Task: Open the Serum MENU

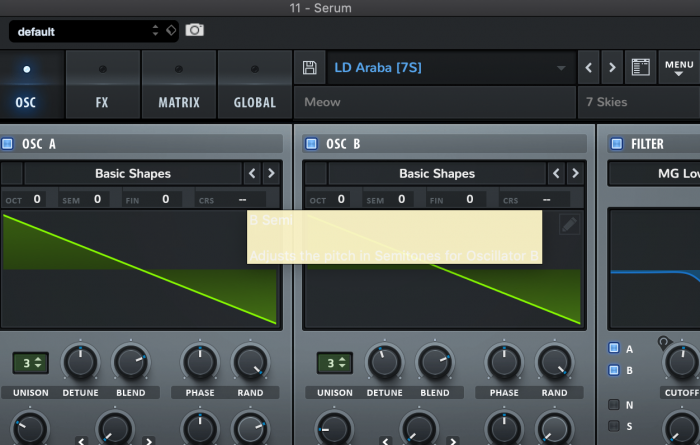Action: (679, 68)
